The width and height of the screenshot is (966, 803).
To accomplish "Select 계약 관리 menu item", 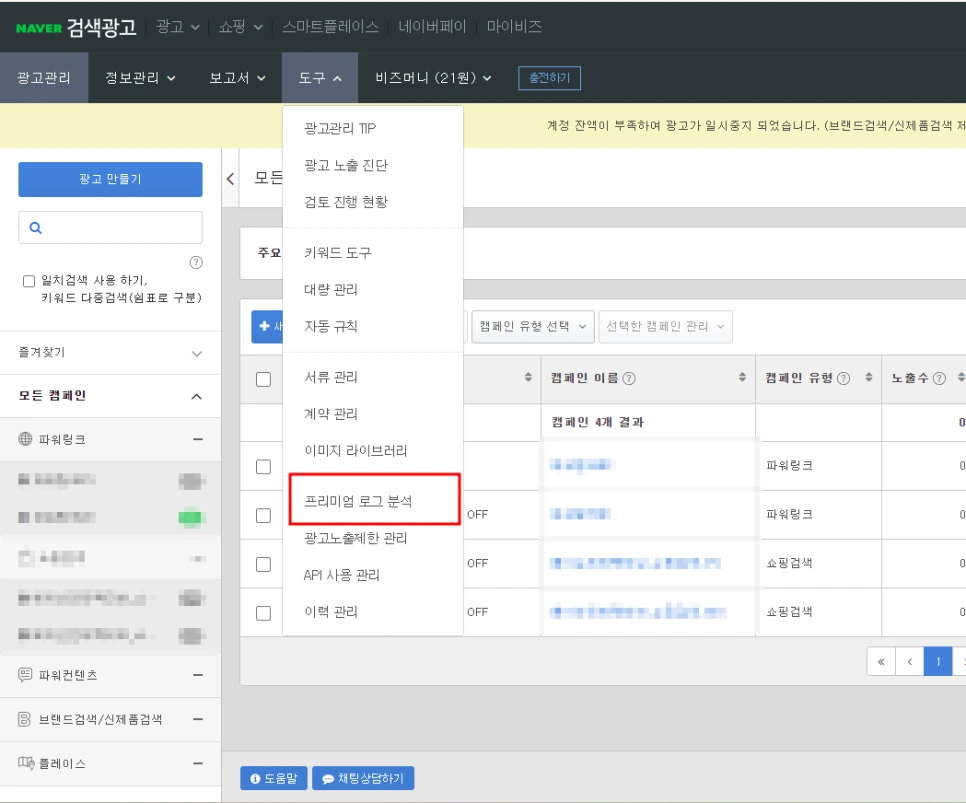I will pos(331,414).
